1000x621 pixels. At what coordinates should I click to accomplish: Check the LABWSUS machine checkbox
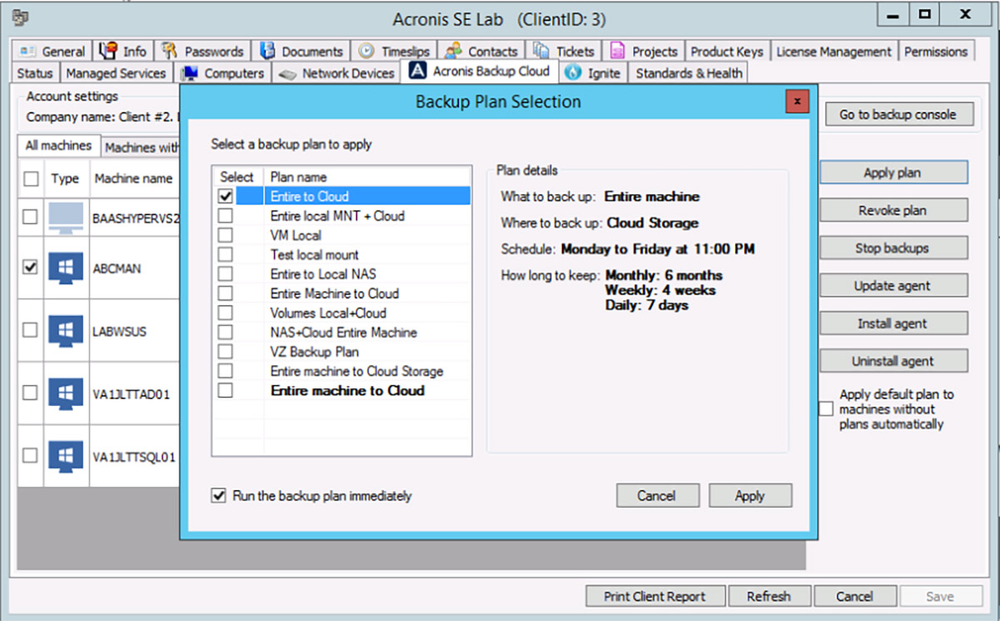coord(30,330)
